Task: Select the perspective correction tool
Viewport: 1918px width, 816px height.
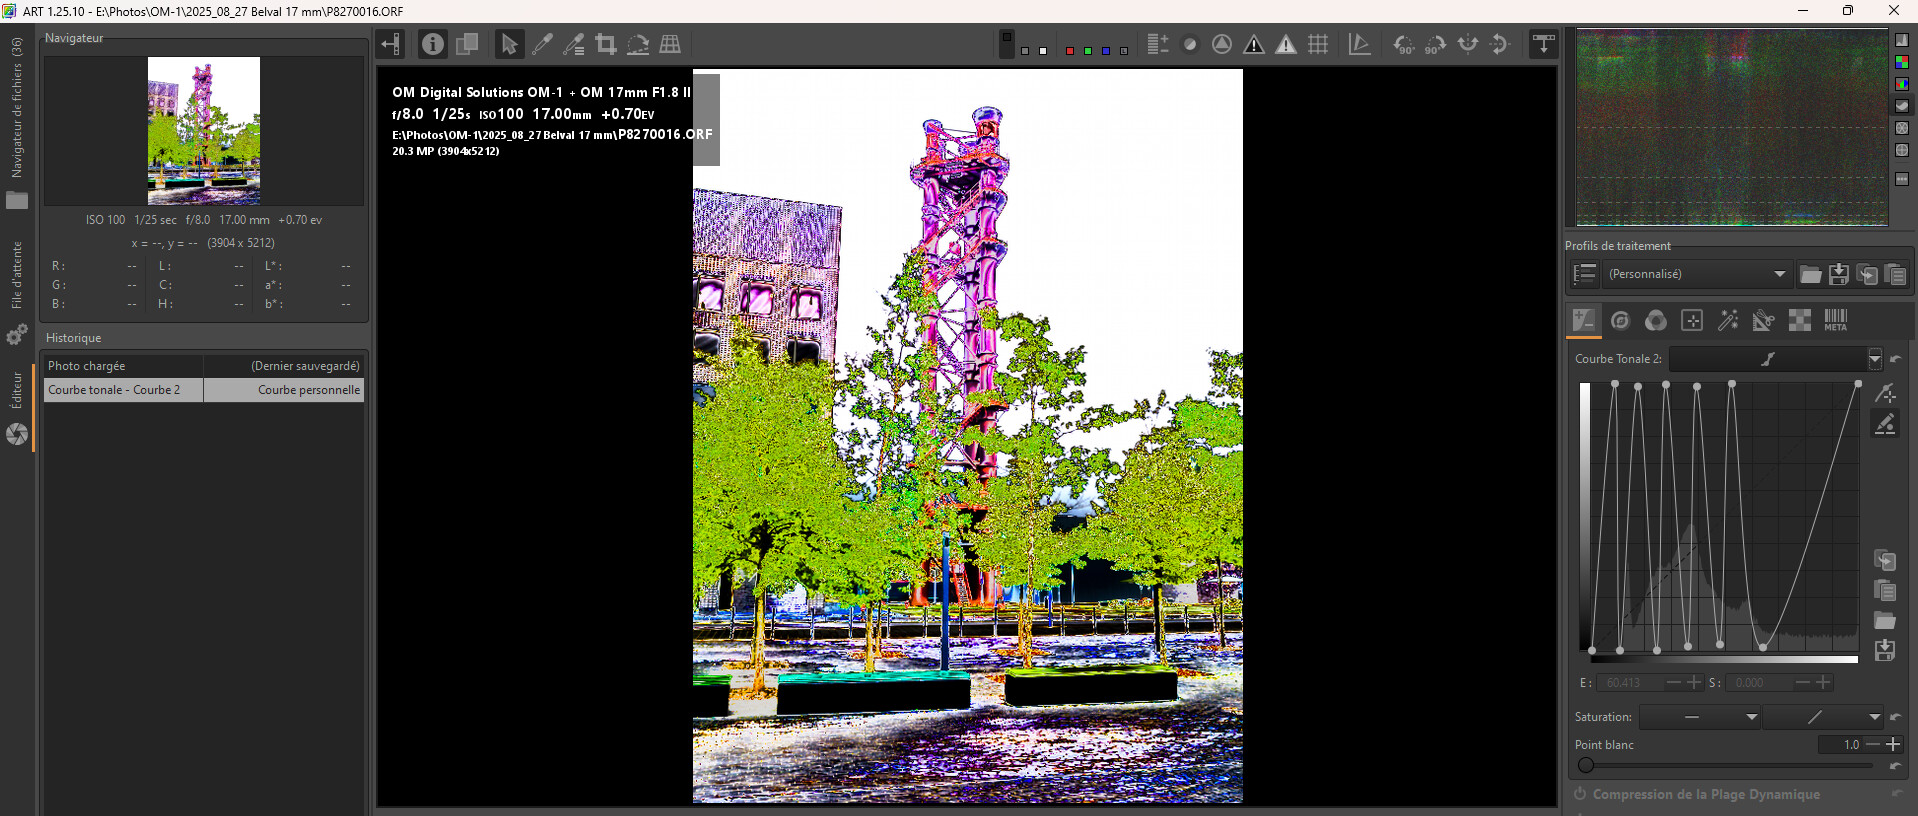Action: click(x=670, y=44)
